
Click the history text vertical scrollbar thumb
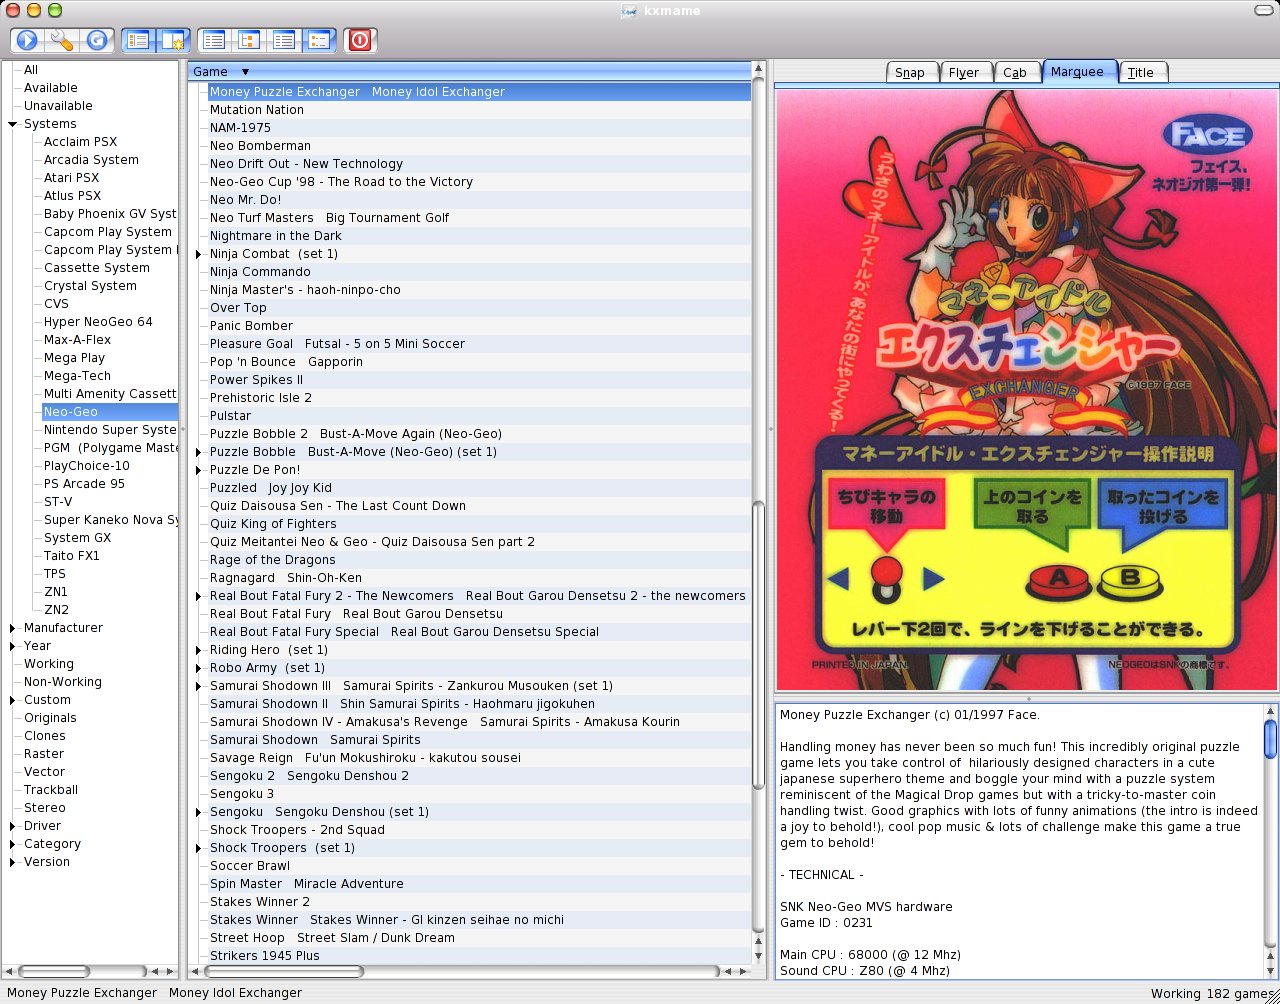coord(1270,739)
